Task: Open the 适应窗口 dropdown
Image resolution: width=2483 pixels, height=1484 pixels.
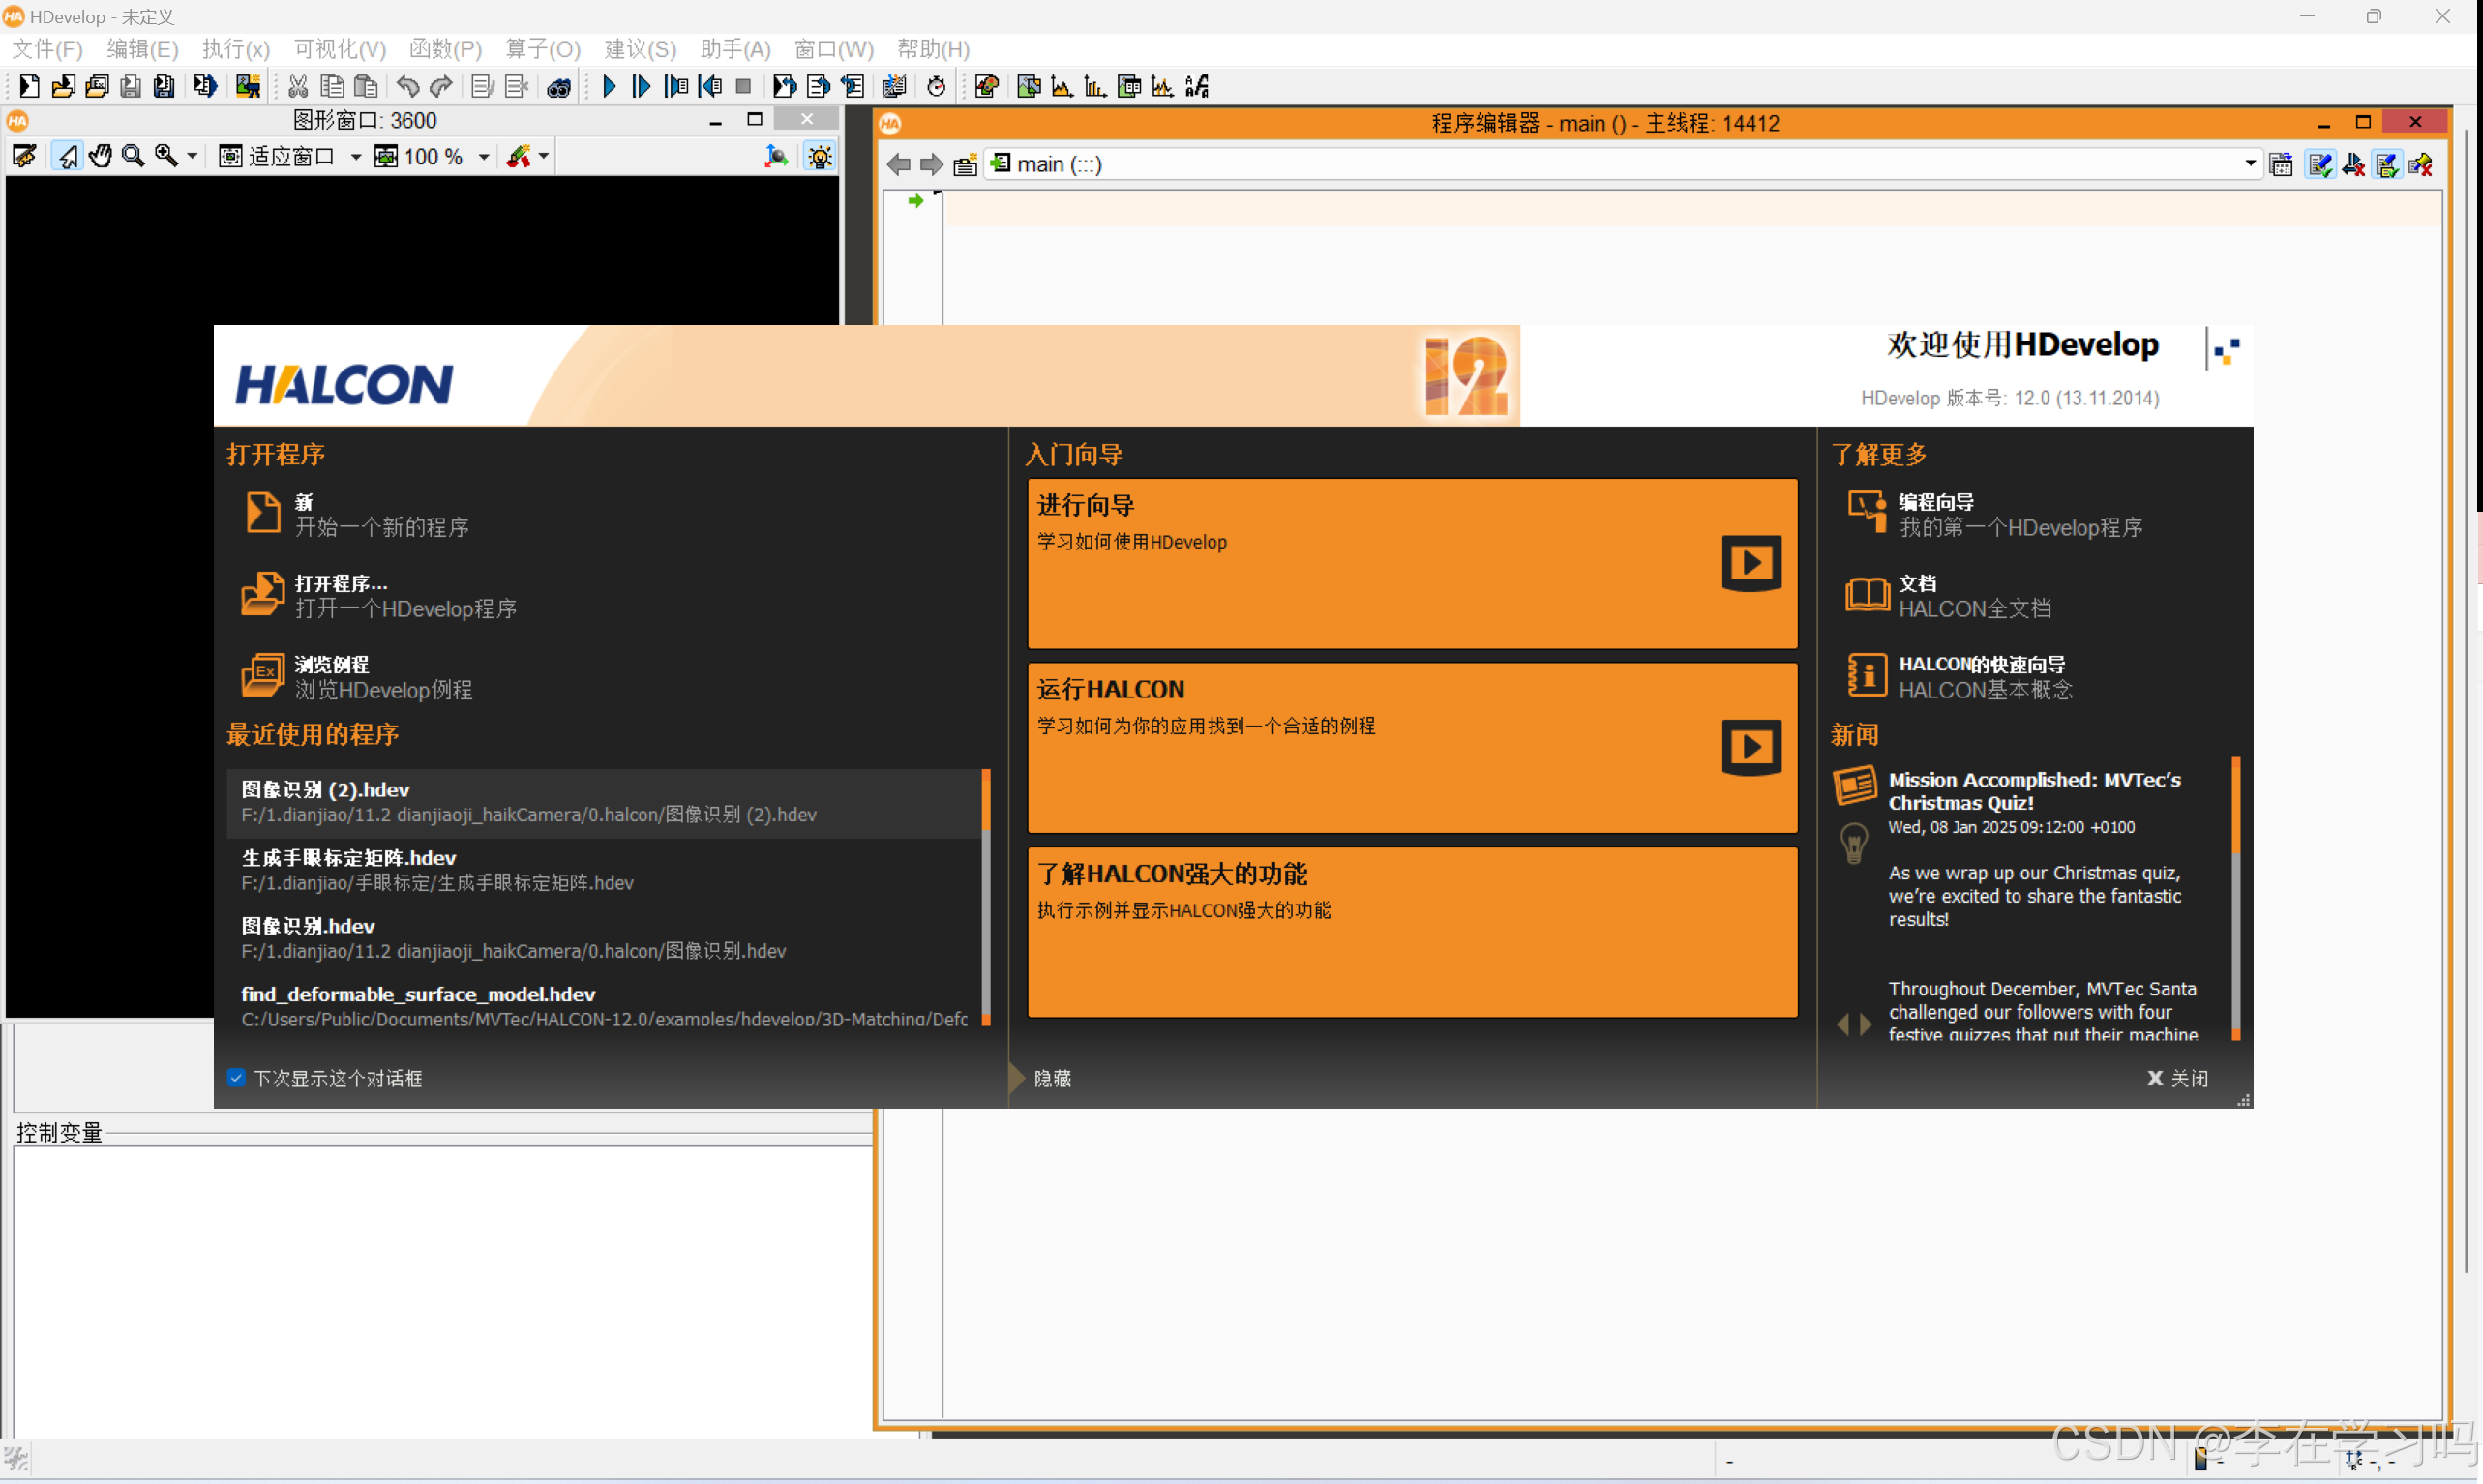Action: (357, 156)
